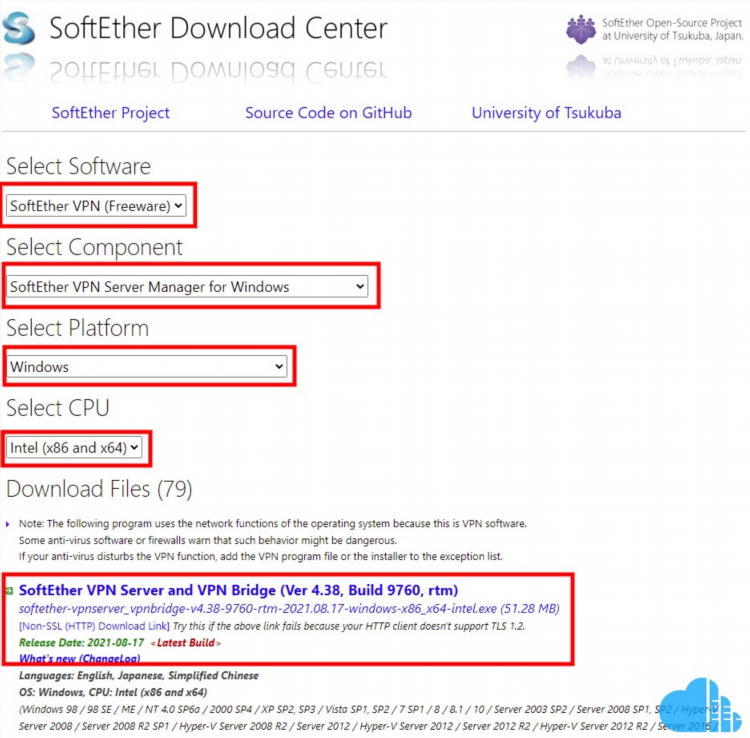The height and width of the screenshot is (738, 750).
Task: Click the Select Platform heading
Action: pyautogui.click(x=77, y=328)
